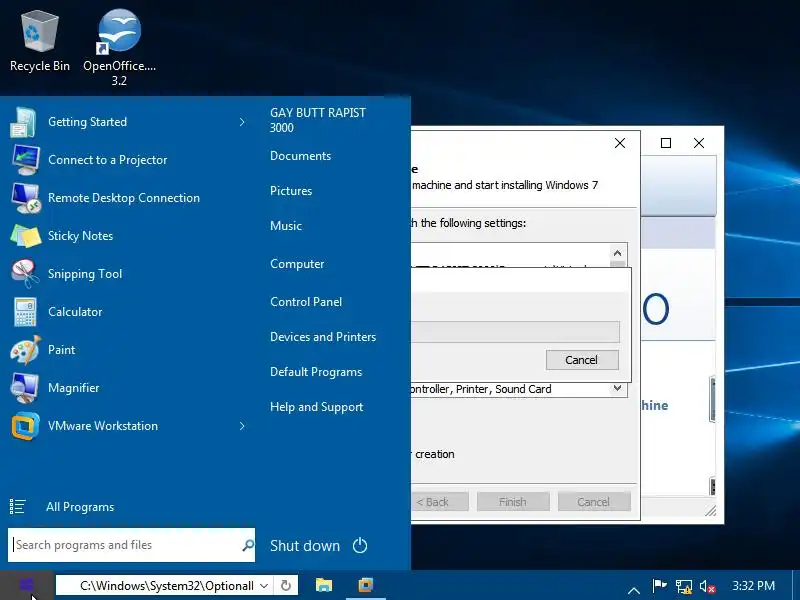Click the Getting Started icon in Start menu
This screenshot has width=800, height=600.
pyautogui.click(x=23, y=122)
